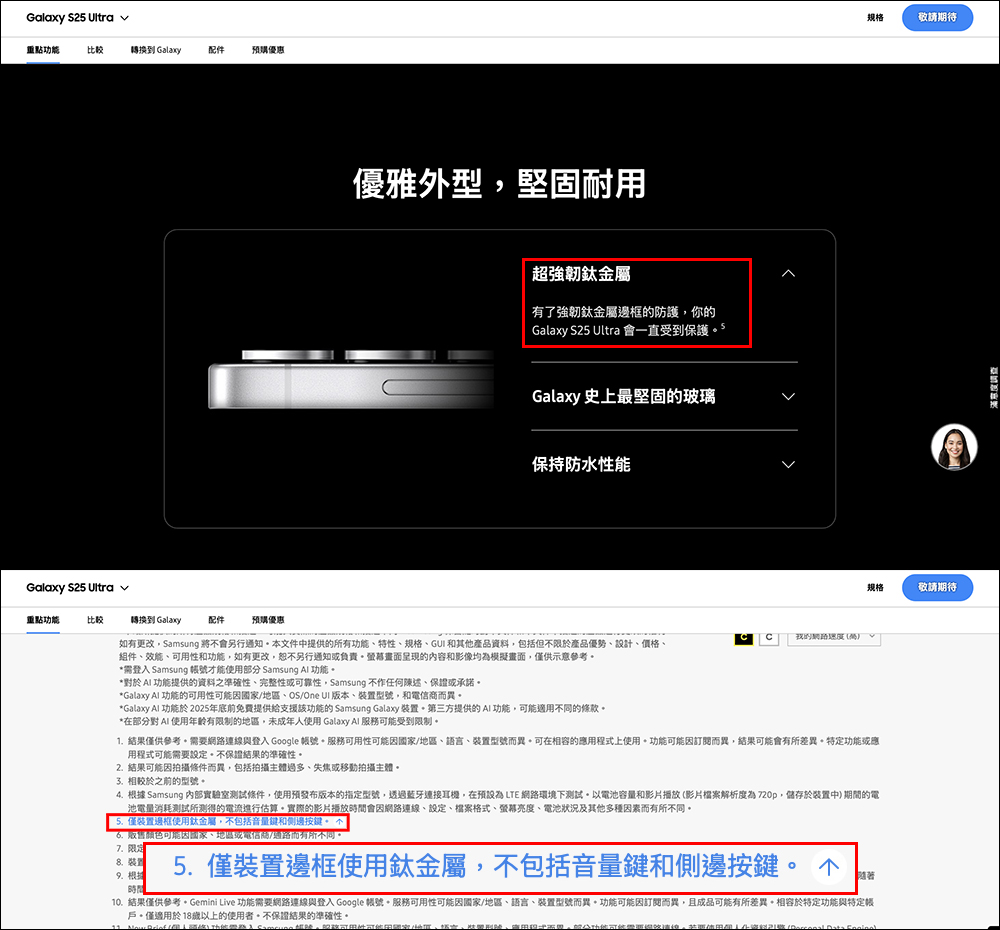Select 預購優惠 tab in top screenshot
The height and width of the screenshot is (930, 1000).
(268, 50)
